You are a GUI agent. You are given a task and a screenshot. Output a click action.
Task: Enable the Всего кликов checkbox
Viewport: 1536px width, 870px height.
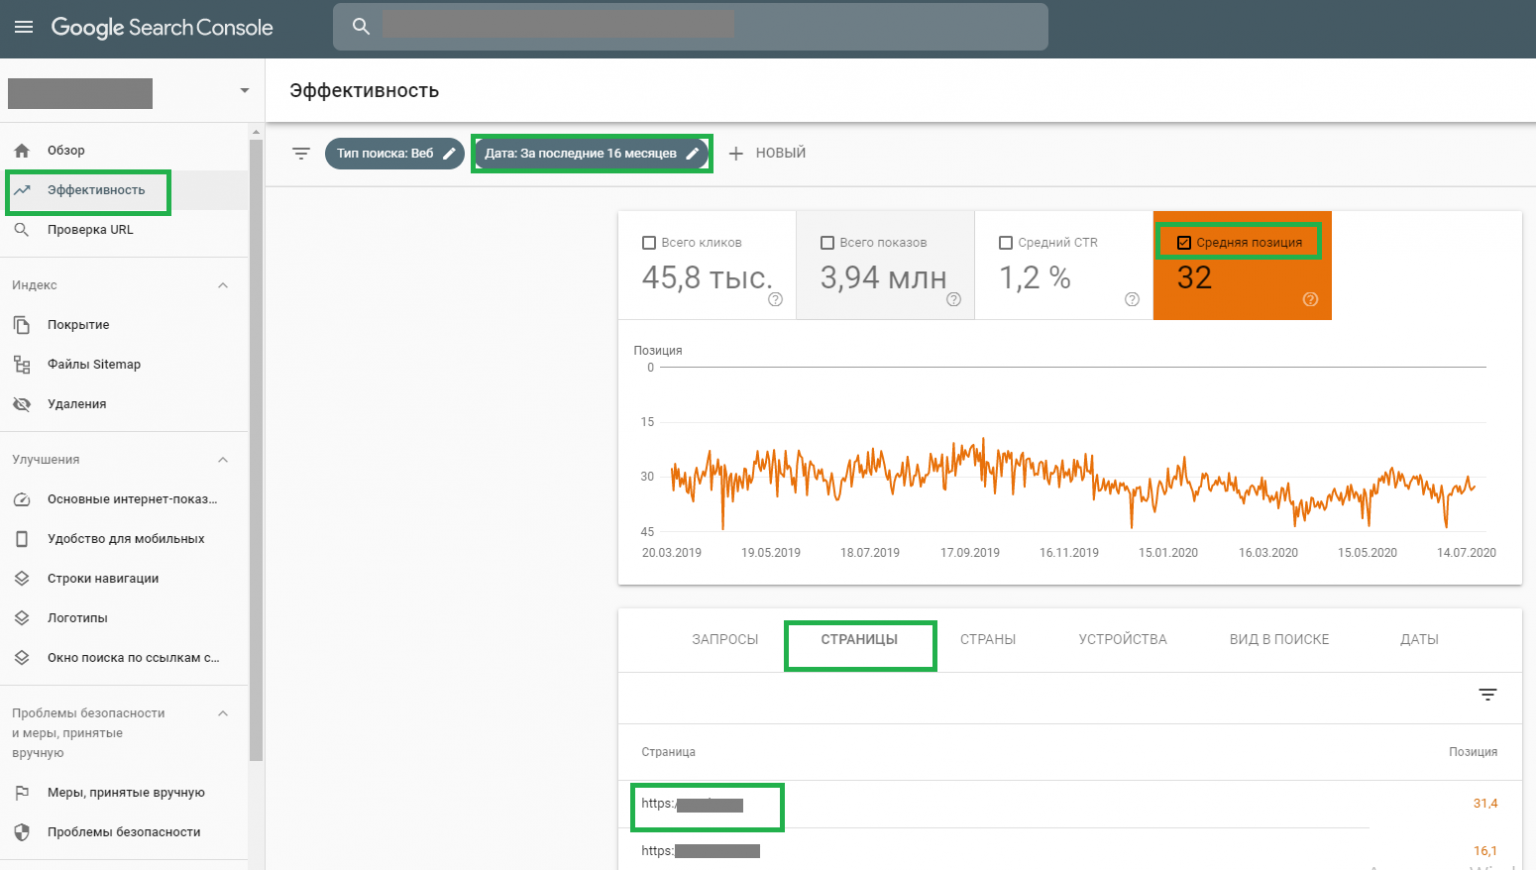[649, 242]
